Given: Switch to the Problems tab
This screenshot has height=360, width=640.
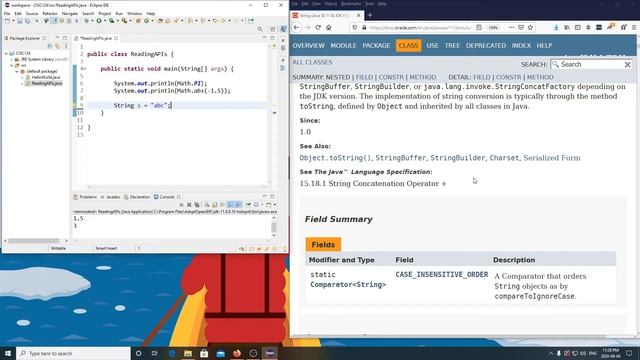Looking at the screenshot, I should coord(85,197).
